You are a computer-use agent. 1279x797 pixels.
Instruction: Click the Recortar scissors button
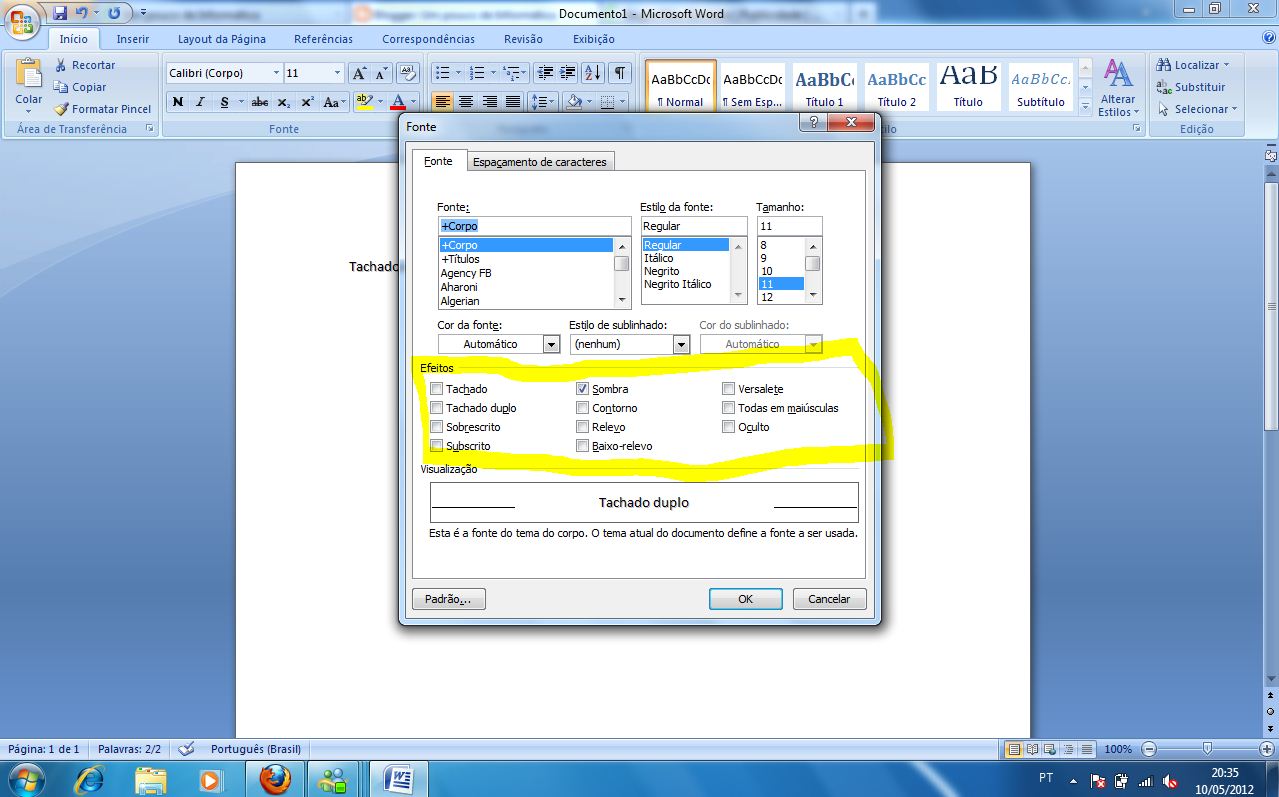point(85,65)
